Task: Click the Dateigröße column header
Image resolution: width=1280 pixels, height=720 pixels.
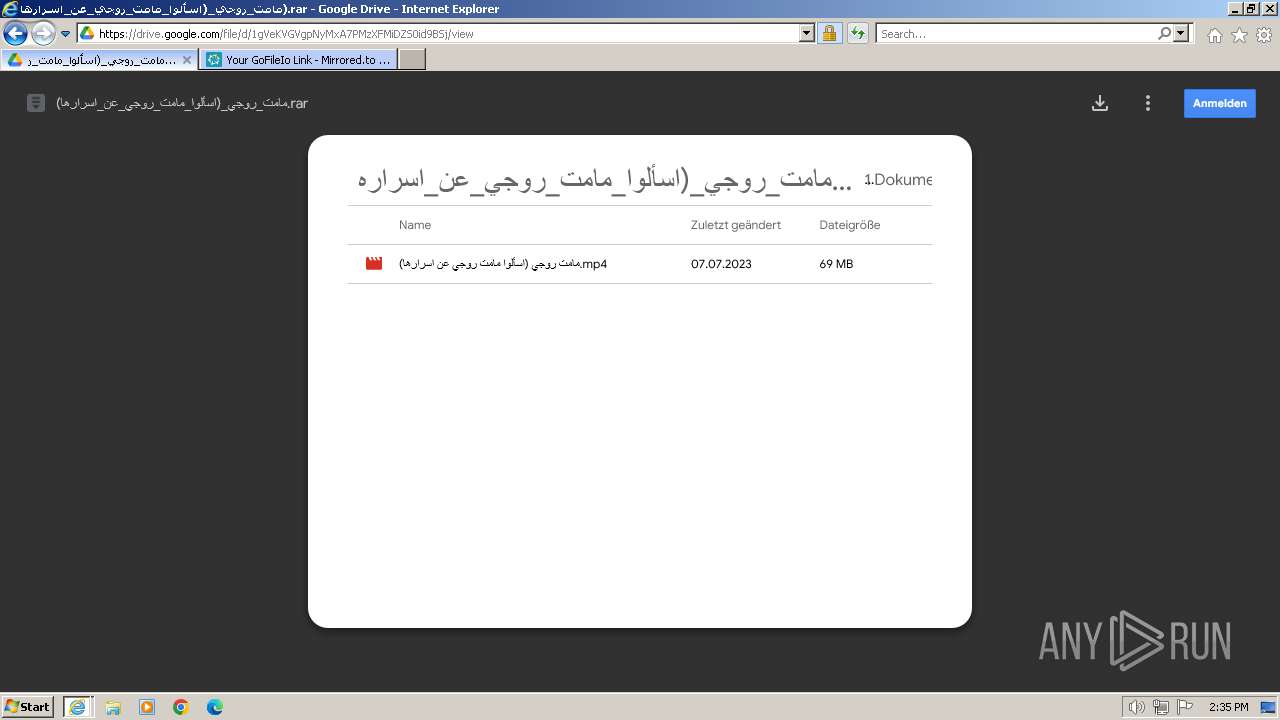Action: [850, 225]
